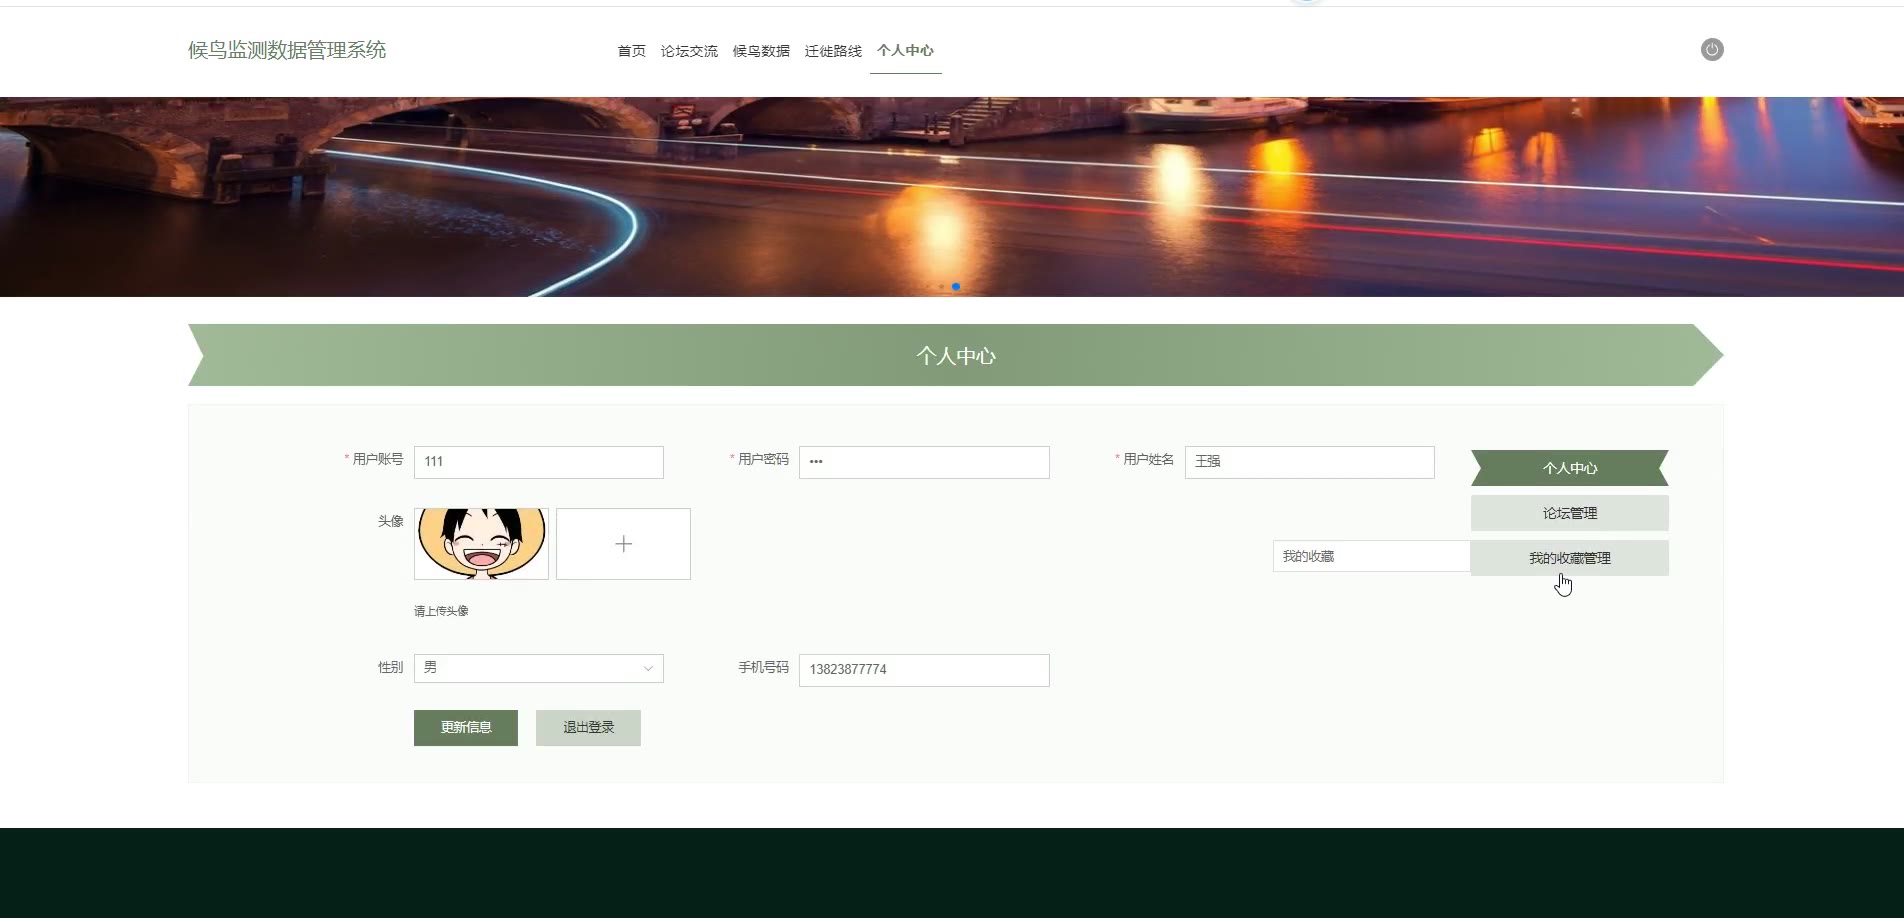
Task: Click the 更新信息 button
Action: [x=466, y=728]
